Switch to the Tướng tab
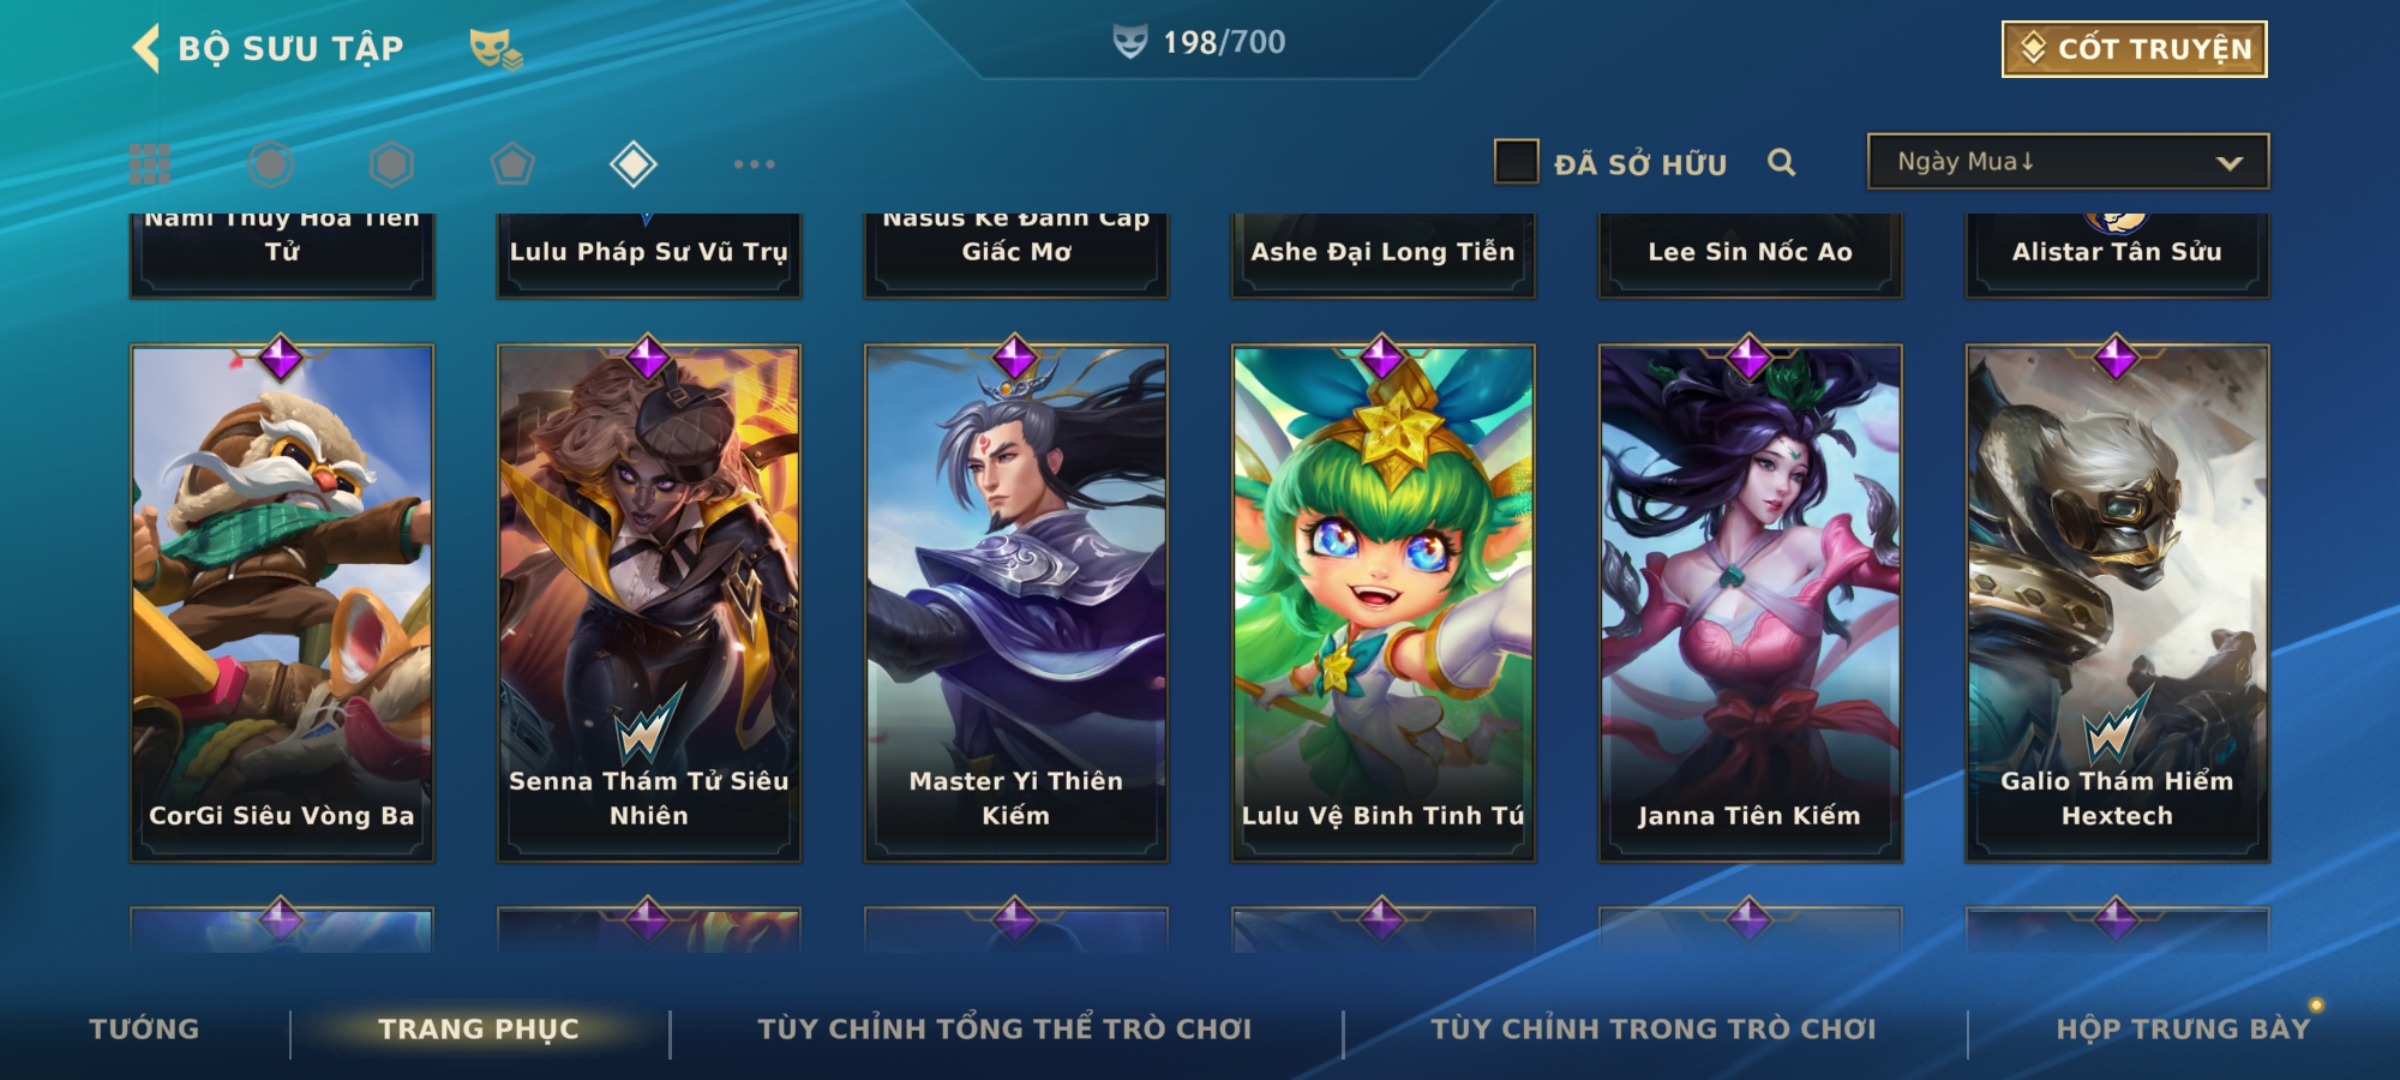2400x1080 pixels. pos(144,1029)
